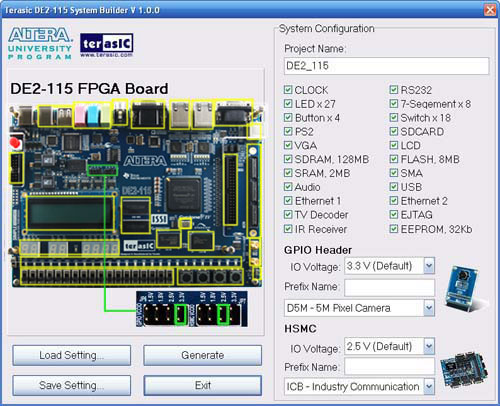
Task: Disable the Ethernet 2 checkbox
Action: point(394,201)
